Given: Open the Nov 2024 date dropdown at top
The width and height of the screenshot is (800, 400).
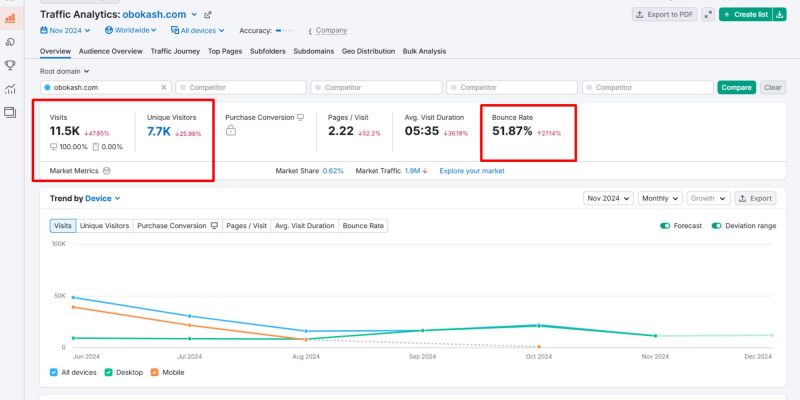Looking at the screenshot, I should click(x=65, y=31).
